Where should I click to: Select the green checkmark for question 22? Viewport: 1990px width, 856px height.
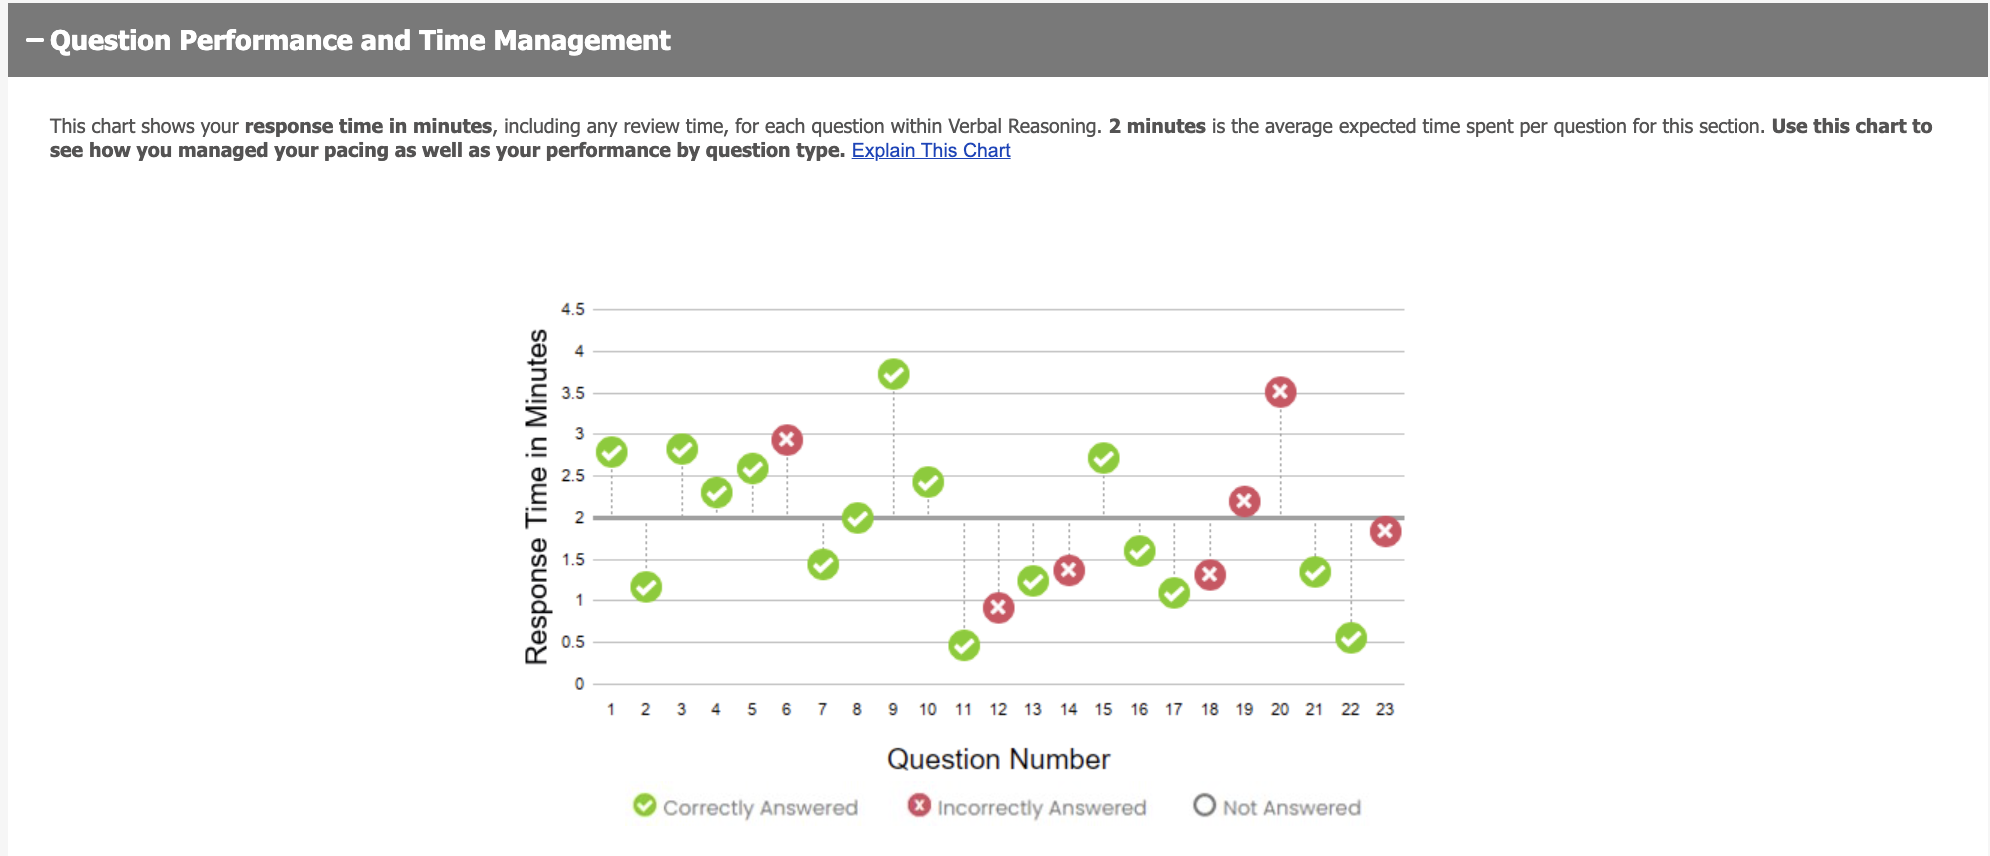[1350, 638]
